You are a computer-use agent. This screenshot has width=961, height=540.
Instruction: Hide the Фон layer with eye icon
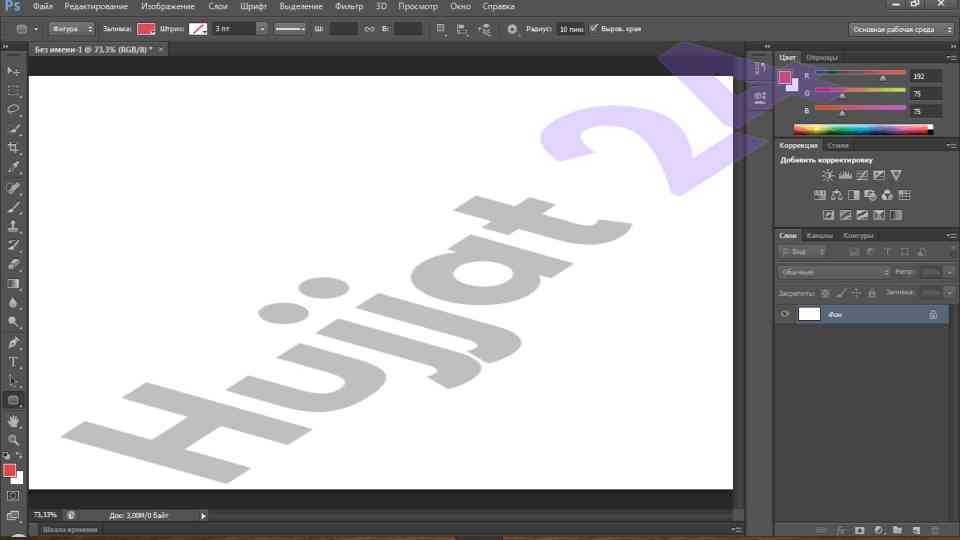click(785, 314)
